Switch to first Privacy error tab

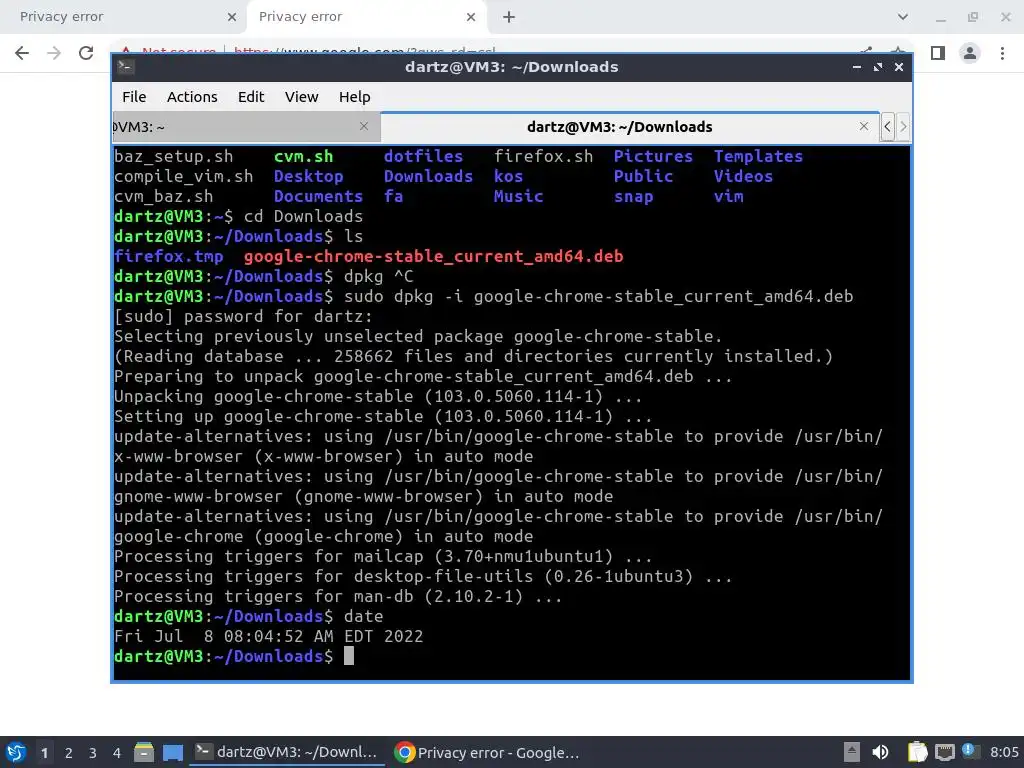[x=123, y=17]
